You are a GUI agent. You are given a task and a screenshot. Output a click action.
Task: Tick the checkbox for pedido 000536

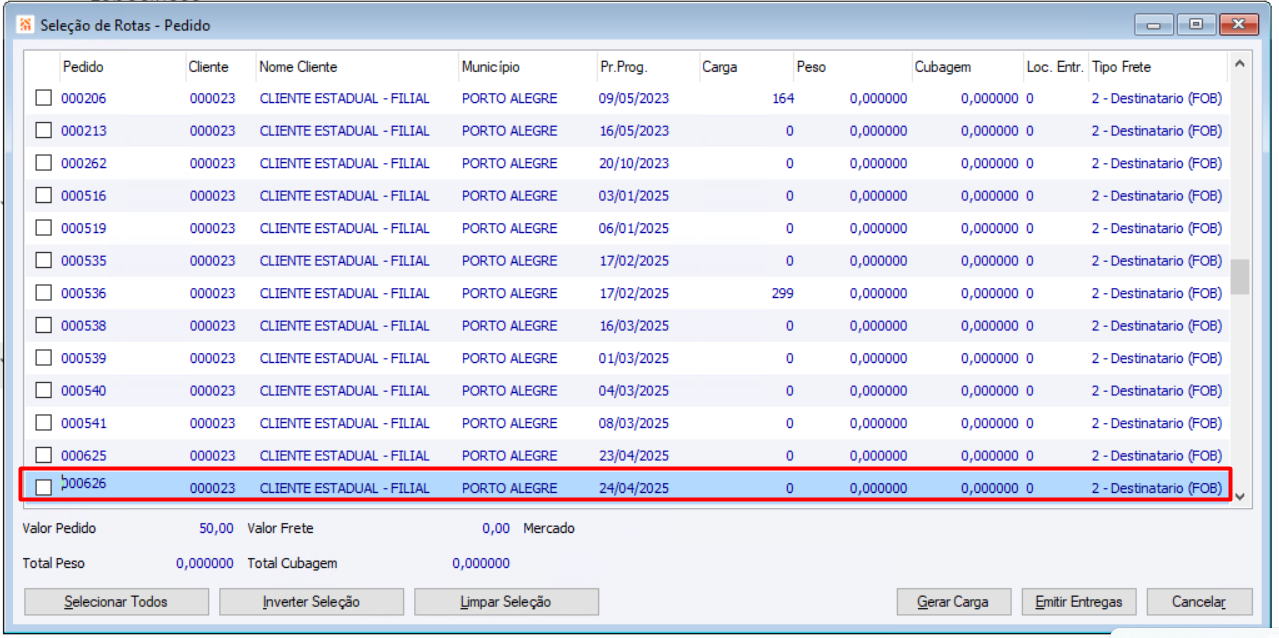tap(43, 293)
